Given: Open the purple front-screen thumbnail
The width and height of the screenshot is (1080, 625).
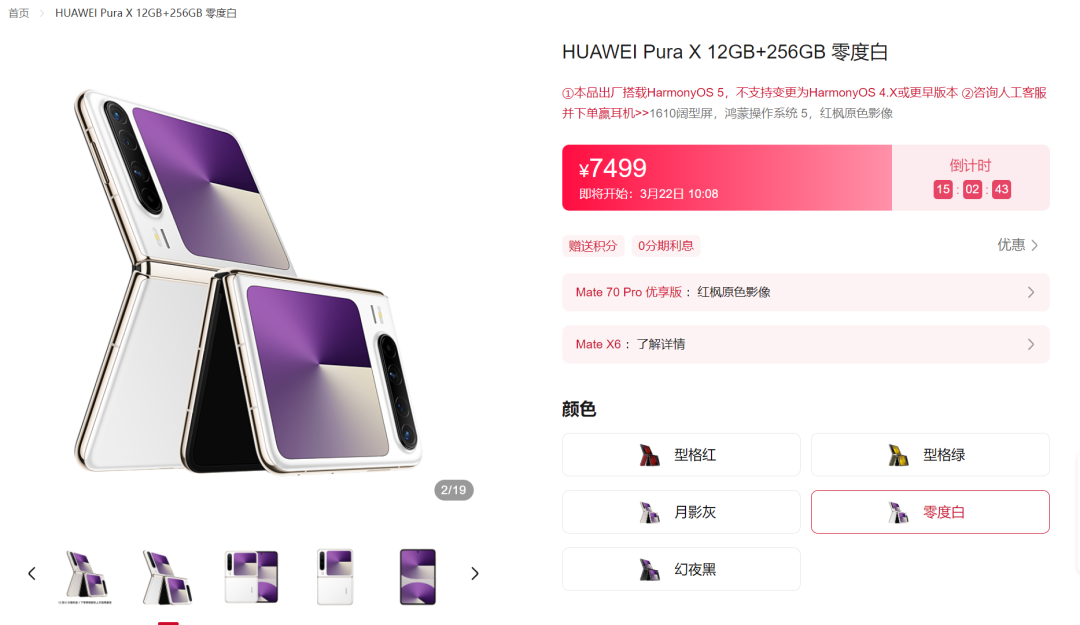Looking at the screenshot, I should 418,577.
